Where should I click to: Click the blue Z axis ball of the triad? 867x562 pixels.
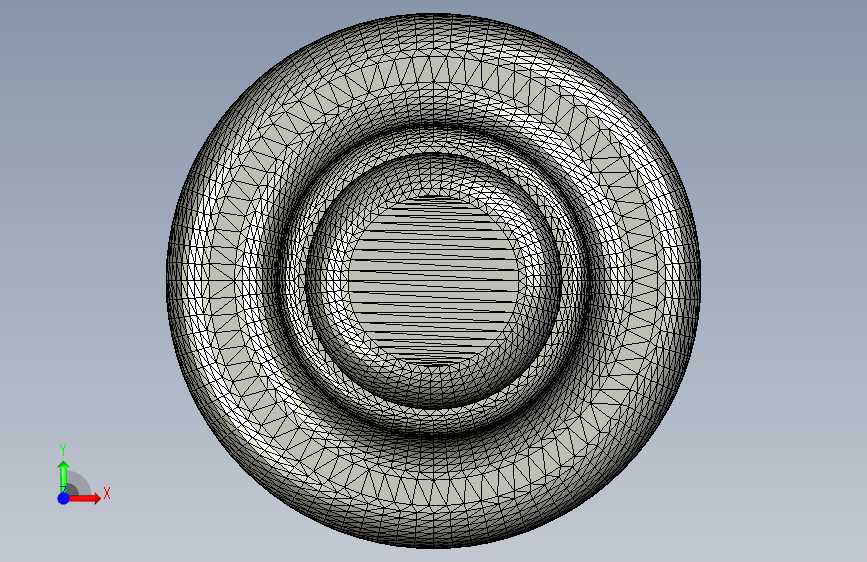pos(63,498)
